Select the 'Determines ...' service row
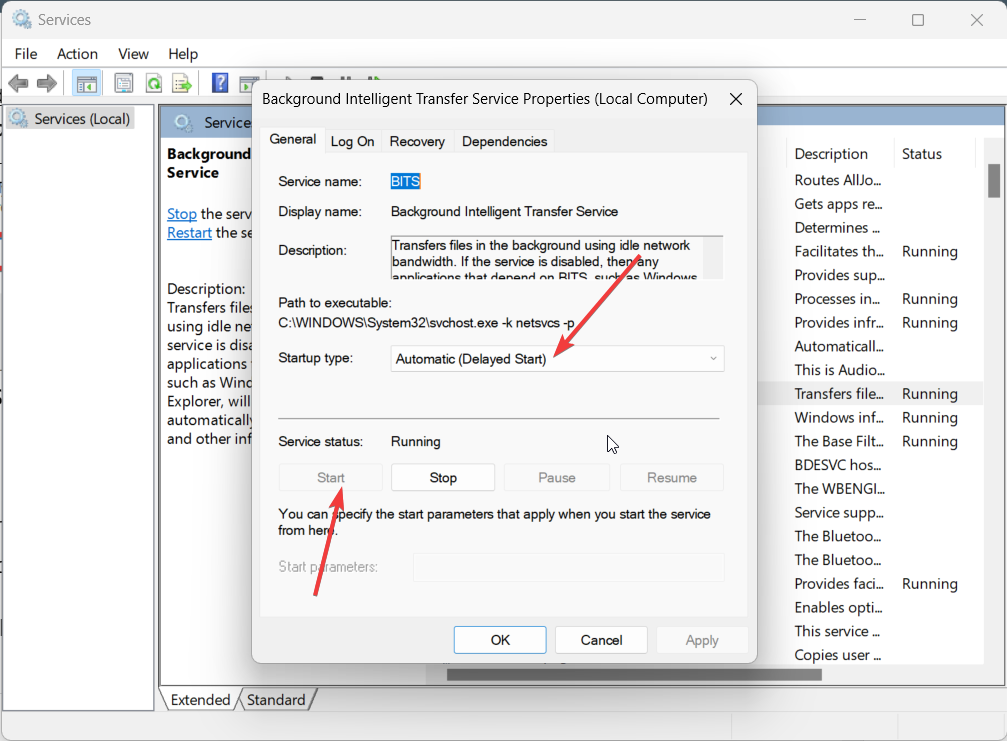 click(x=870, y=228)
